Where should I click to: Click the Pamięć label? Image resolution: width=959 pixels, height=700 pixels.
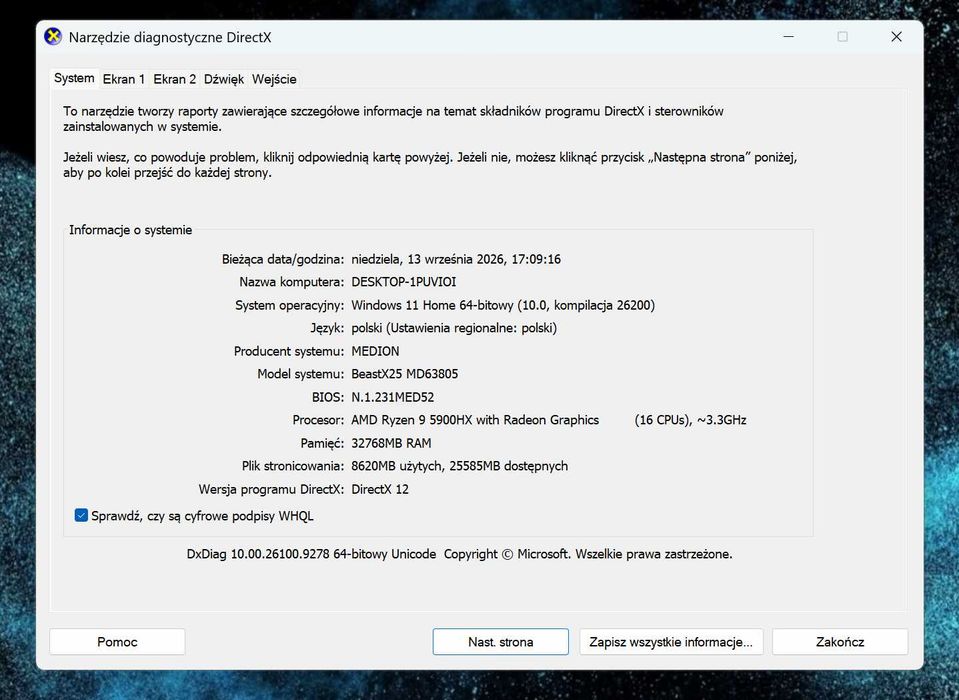coord(322,443)
